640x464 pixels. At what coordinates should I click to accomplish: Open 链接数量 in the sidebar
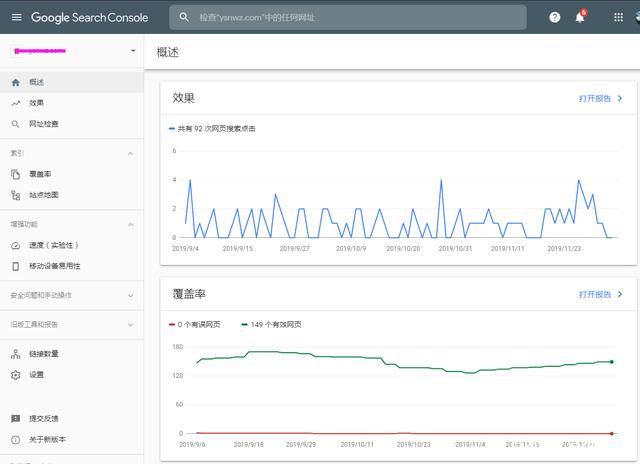point(71,354)
